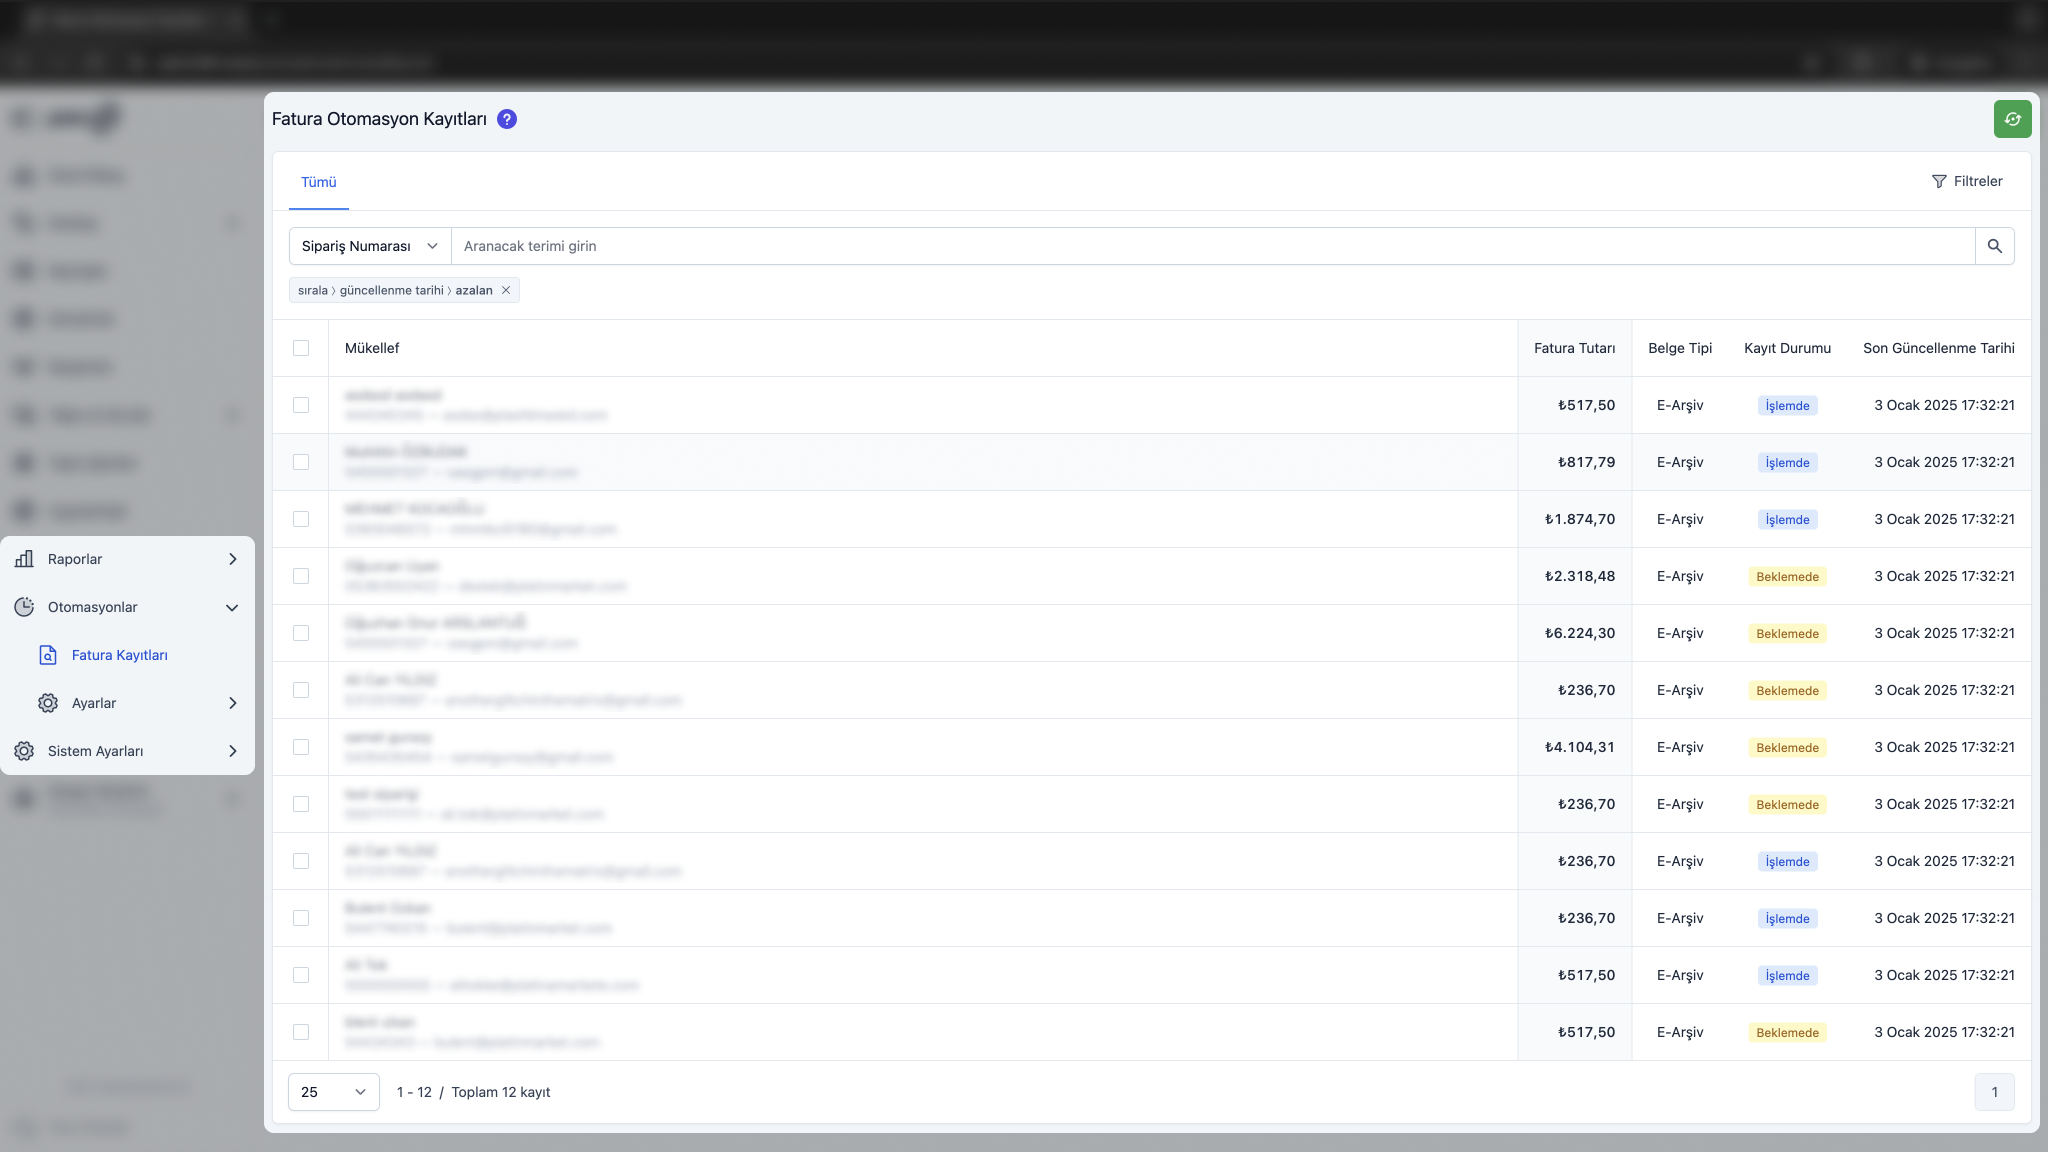Click the Ayarlar gear icon
Screen dimensions: 2048x1152
[48, 703]
